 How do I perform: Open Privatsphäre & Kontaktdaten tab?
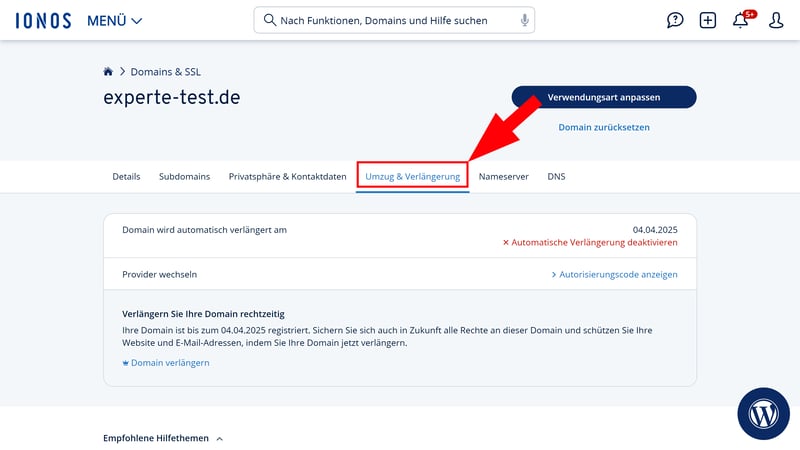(x=287, y=176)
